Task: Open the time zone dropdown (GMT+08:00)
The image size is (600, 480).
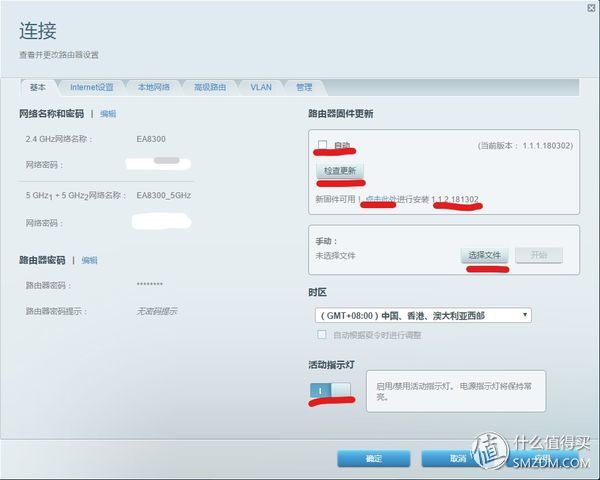Action: click(x=423, y=315)
